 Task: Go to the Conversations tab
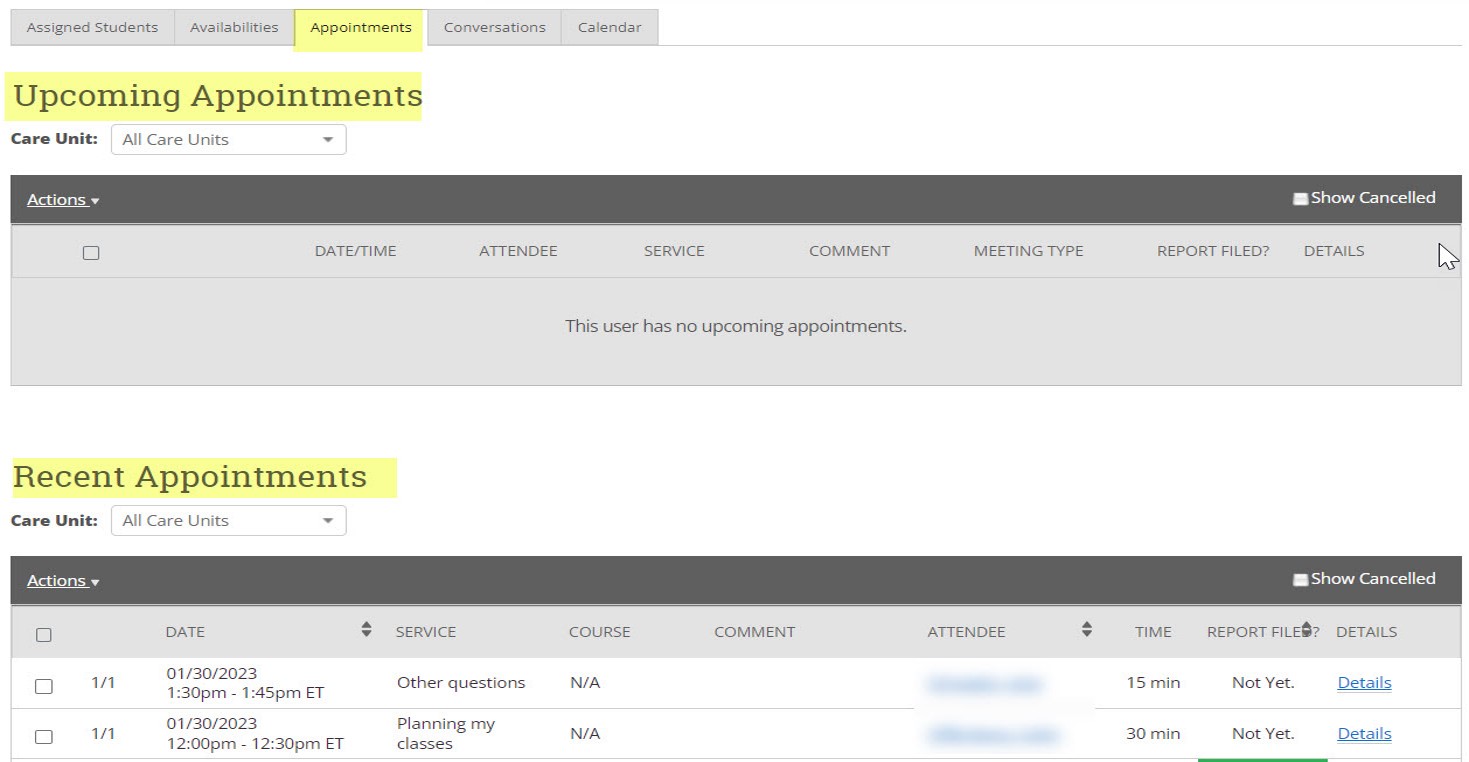pos(494,28)
